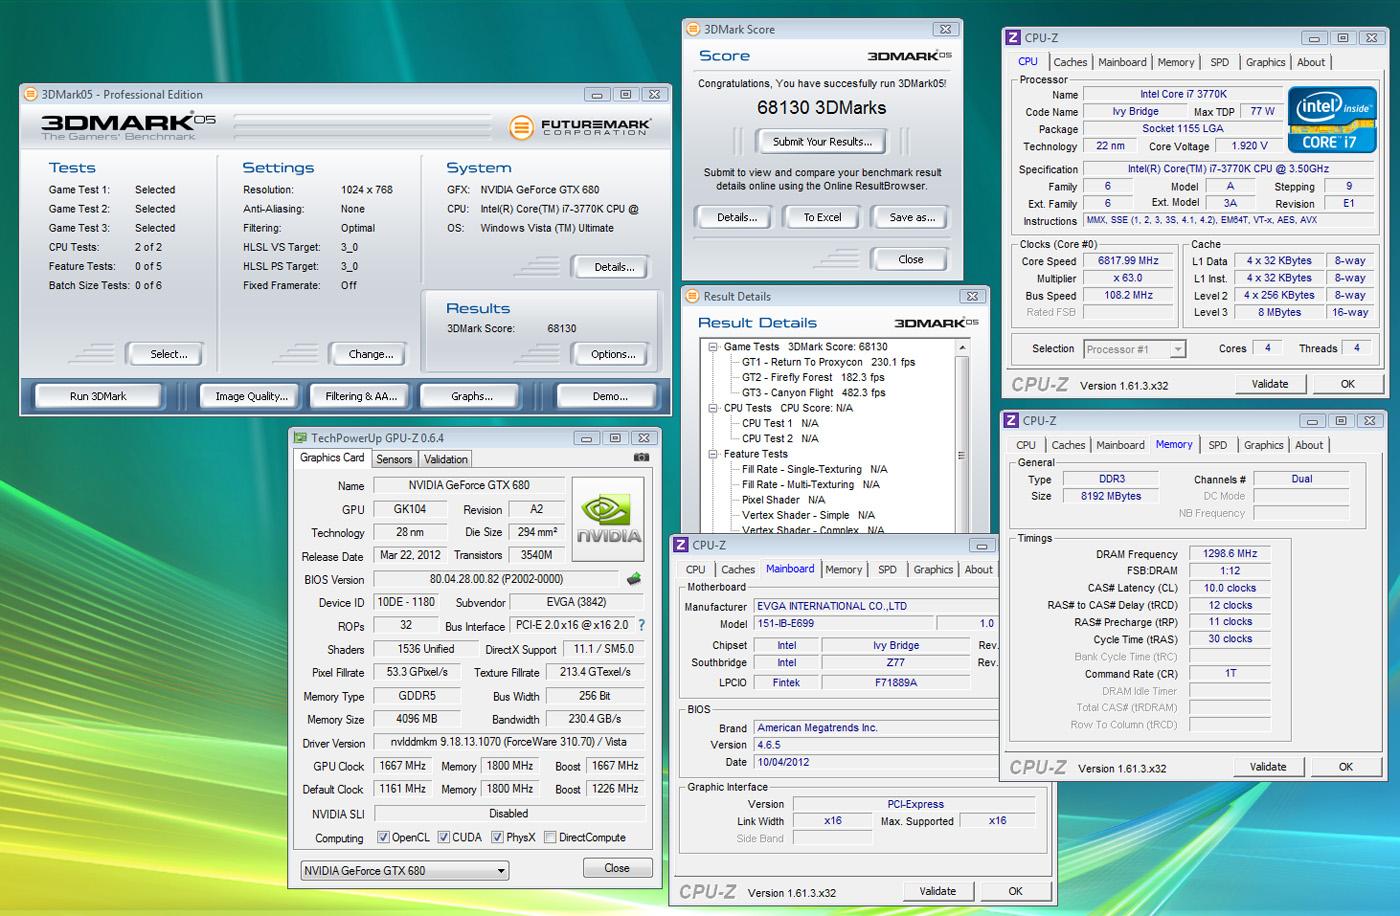Open the SPD tab in CPU-Z Memory window

[1217, 445]
